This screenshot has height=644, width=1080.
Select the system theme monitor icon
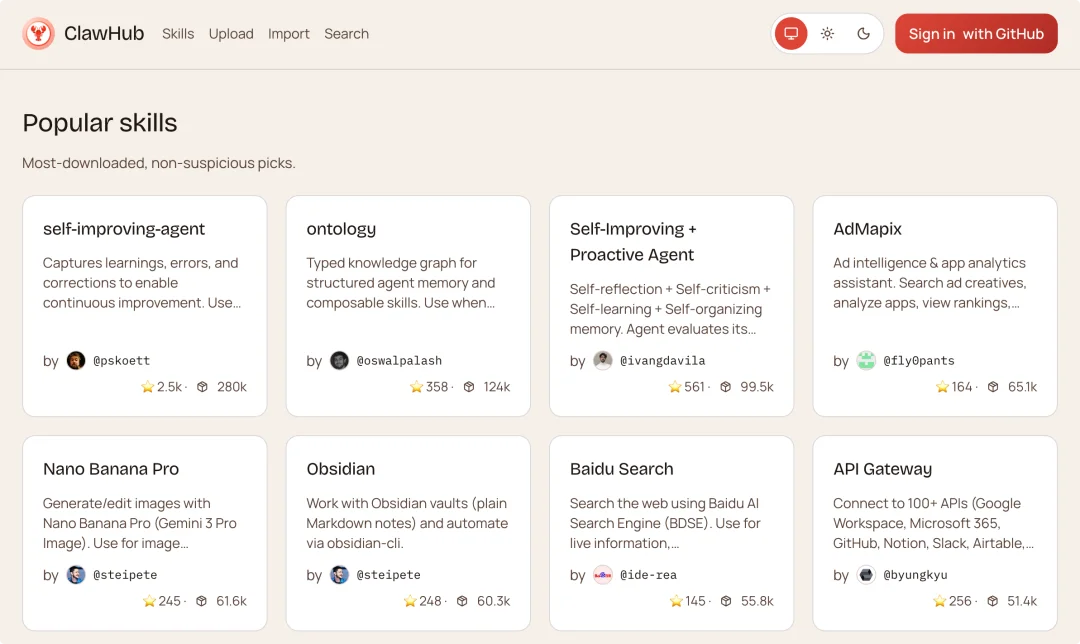click(791, 34)
